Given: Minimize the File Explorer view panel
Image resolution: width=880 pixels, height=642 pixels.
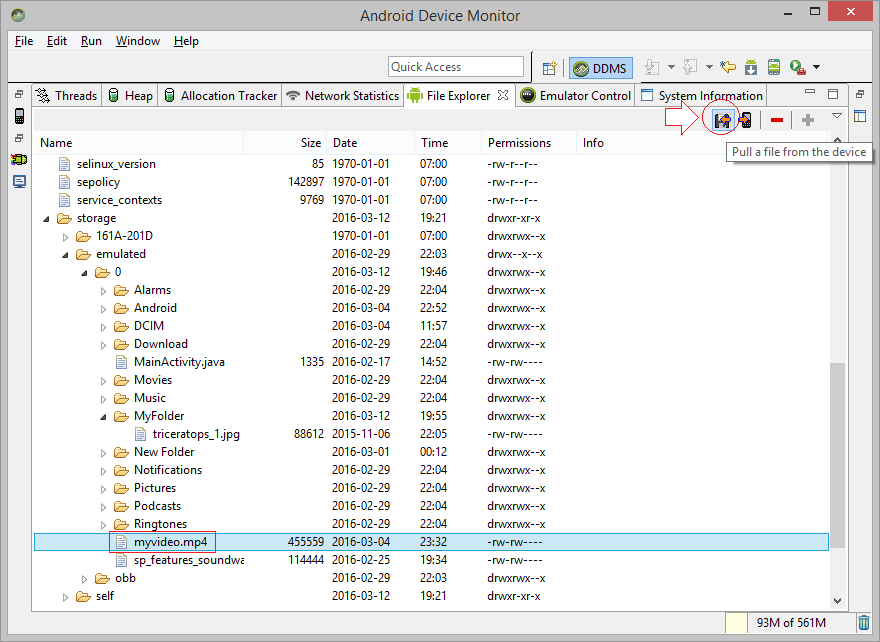Looking at the screenshot, I should [810, 91].
